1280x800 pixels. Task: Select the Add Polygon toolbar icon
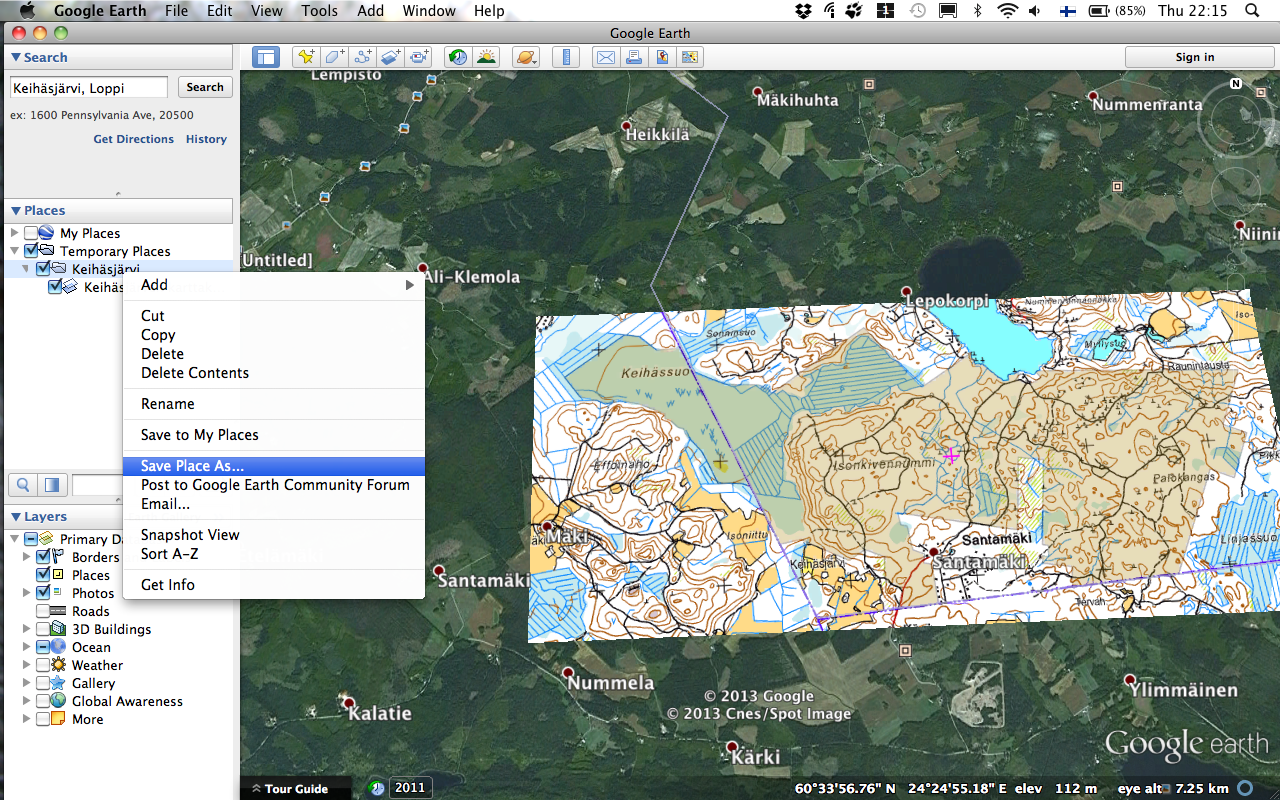[334, 57]
